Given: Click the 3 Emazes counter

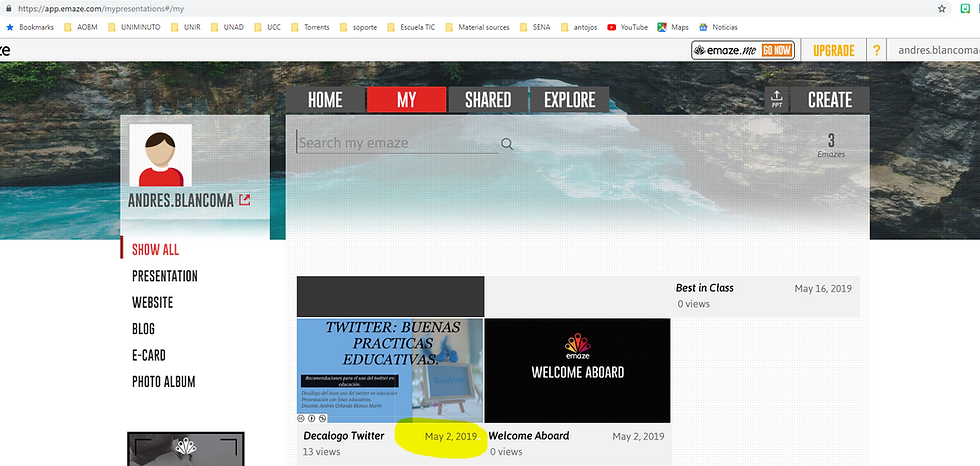Looking at the screenshot, I should [x=831, y=144].
